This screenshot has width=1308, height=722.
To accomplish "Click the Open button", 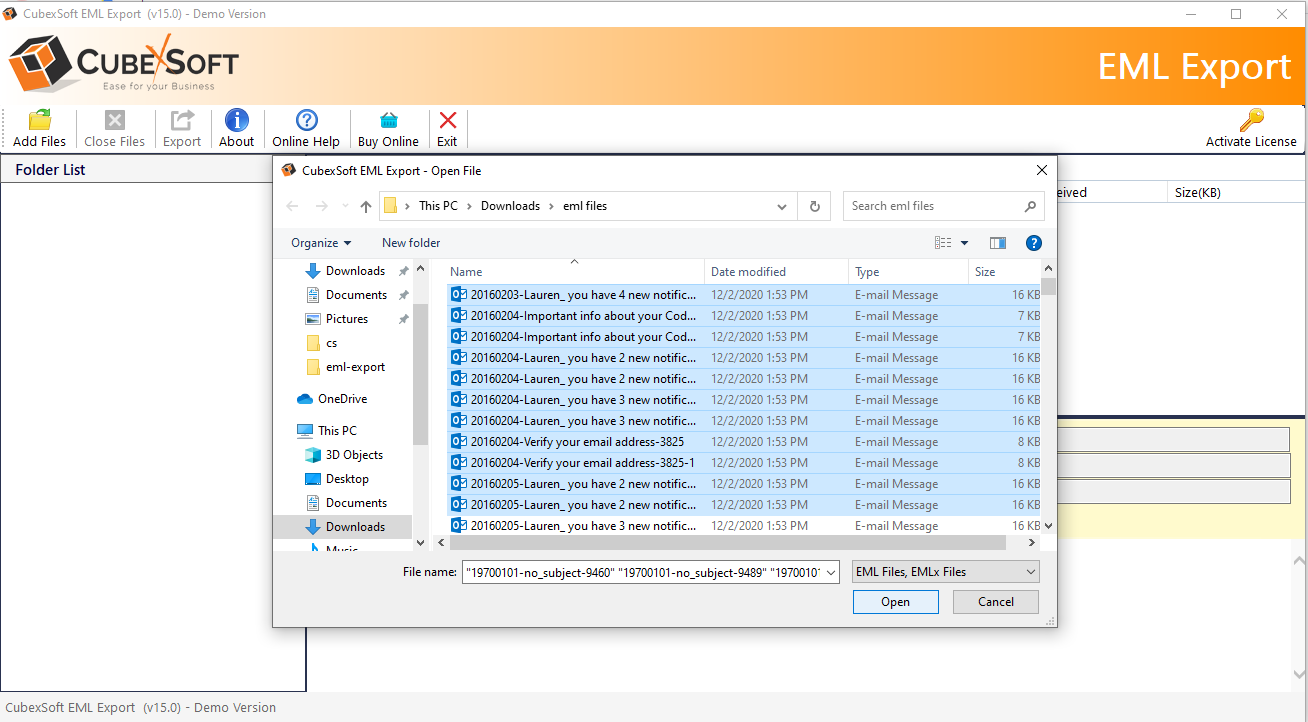I will [896, 602].
